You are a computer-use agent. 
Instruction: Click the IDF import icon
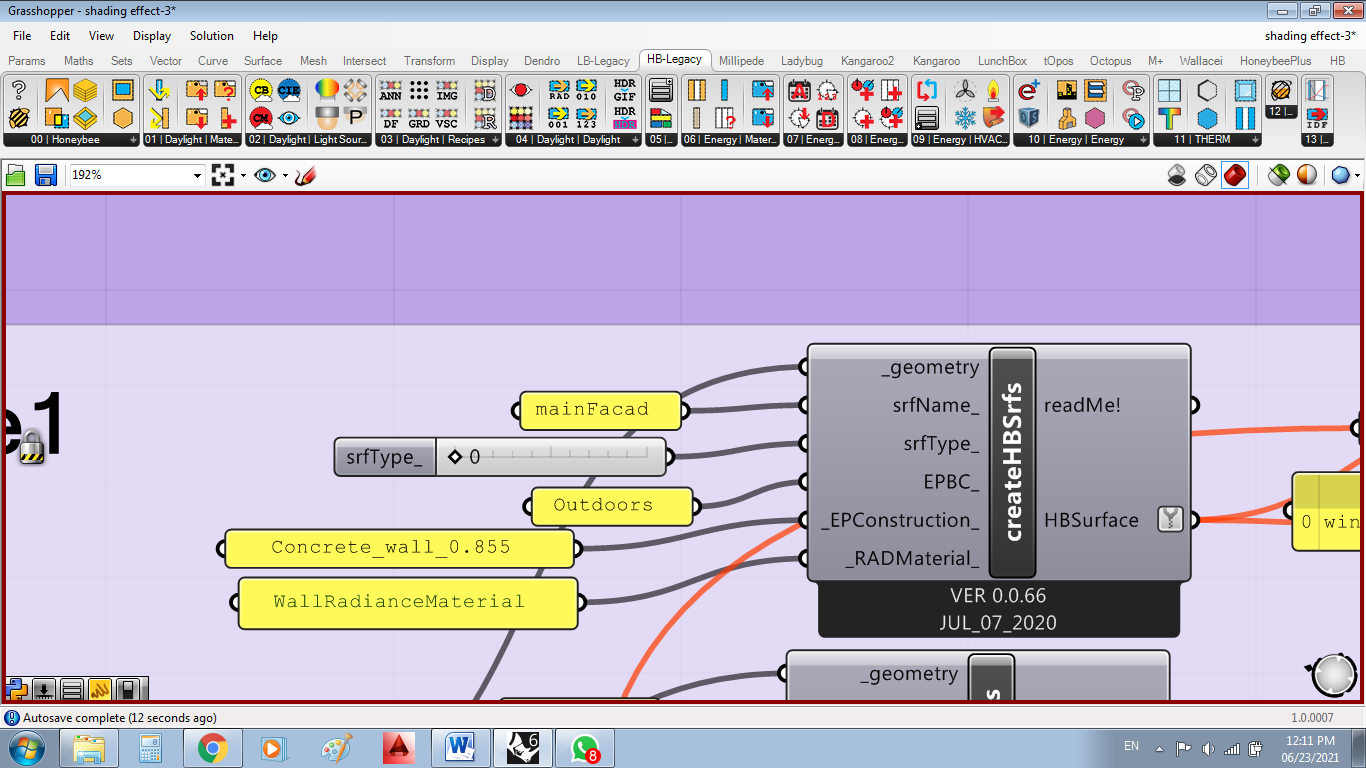pyautogui.click(x=1317, y=117)
